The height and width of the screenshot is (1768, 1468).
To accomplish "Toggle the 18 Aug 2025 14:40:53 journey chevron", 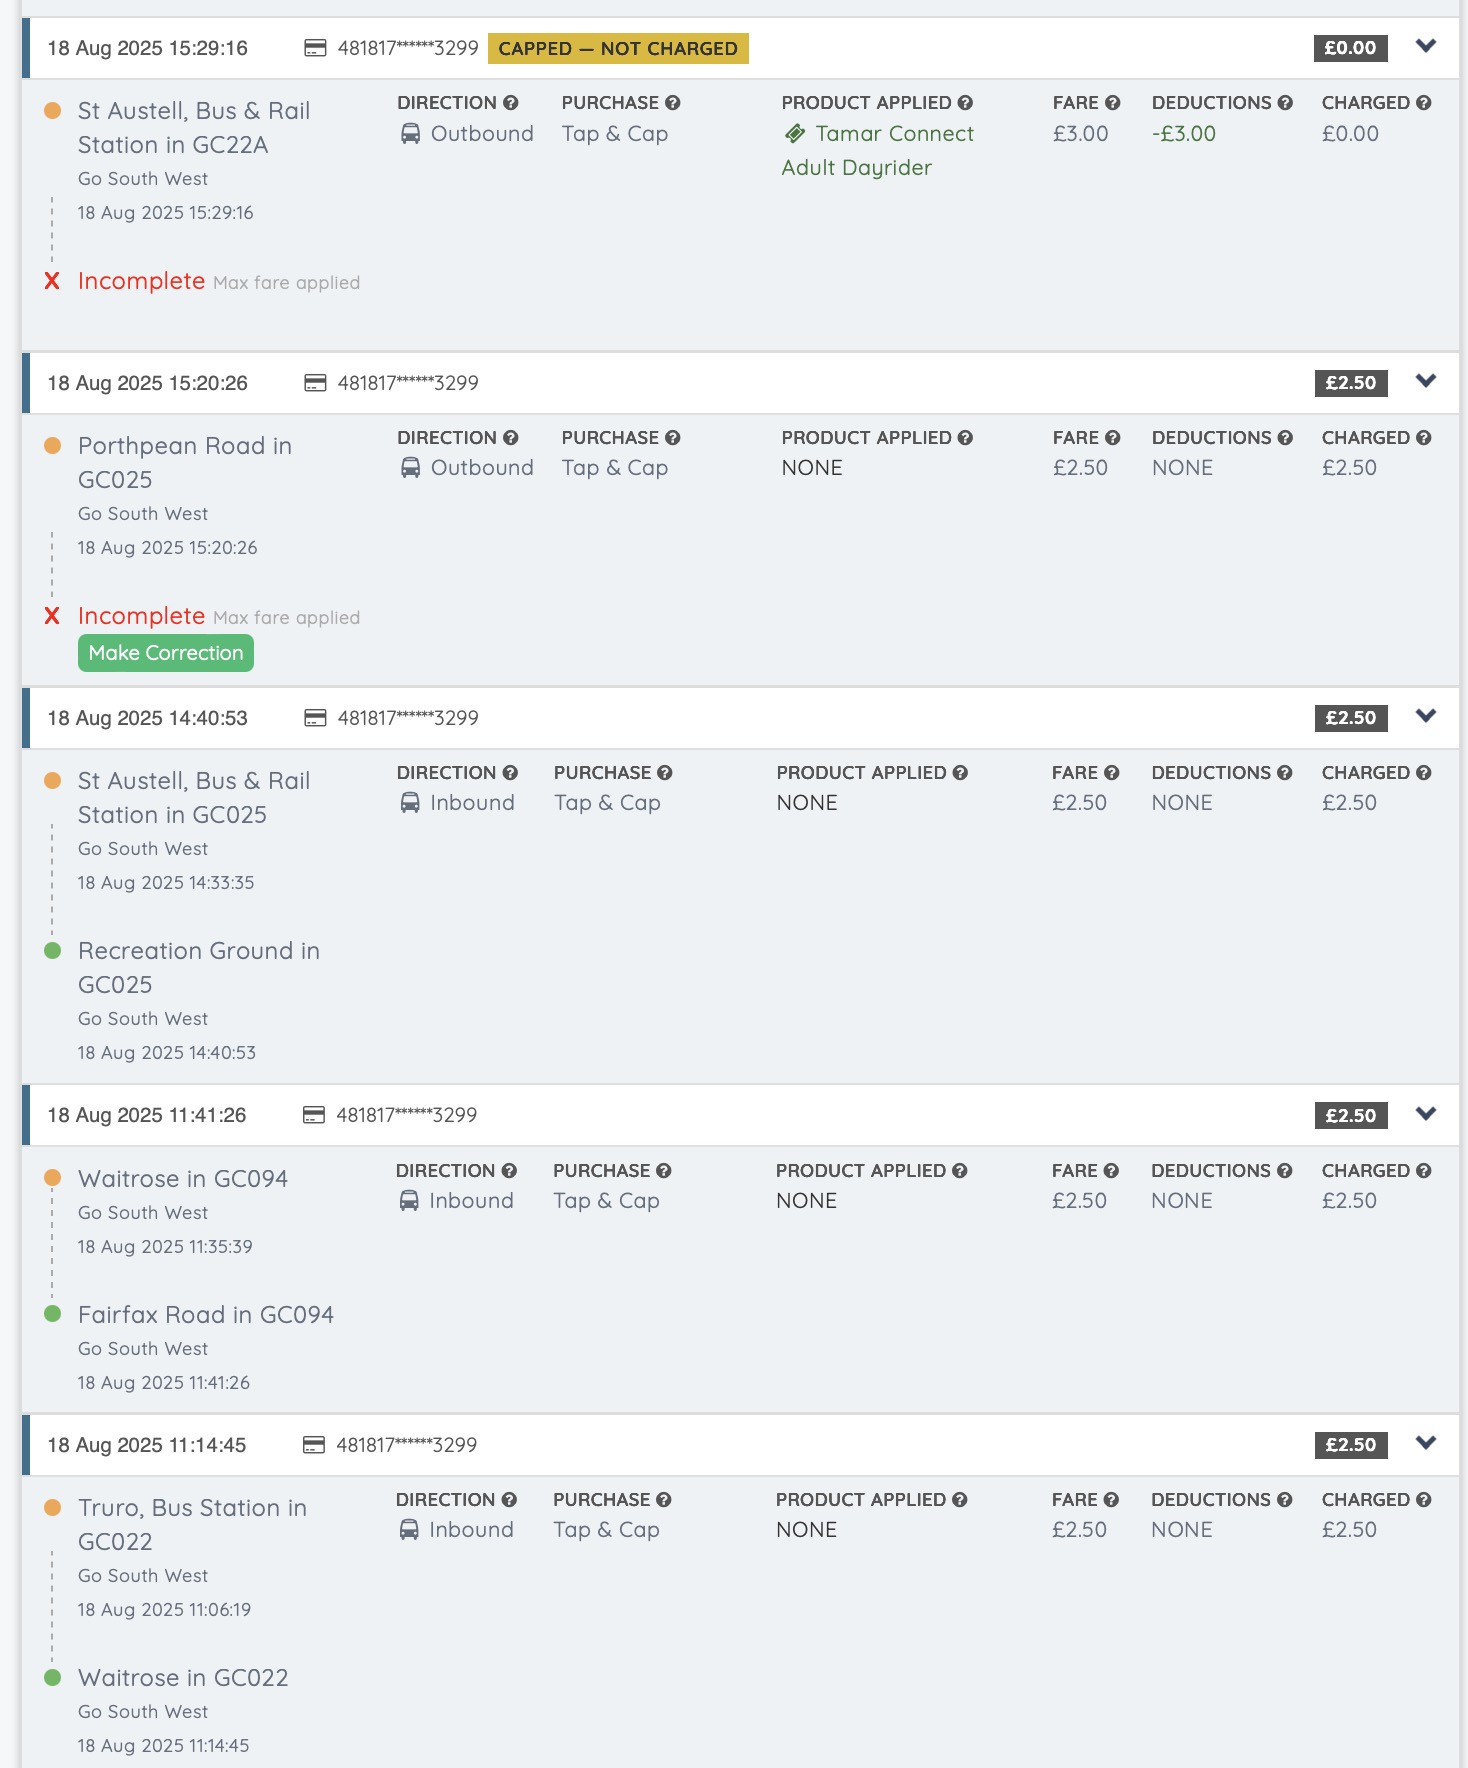I will click(x=1426, y=716).
